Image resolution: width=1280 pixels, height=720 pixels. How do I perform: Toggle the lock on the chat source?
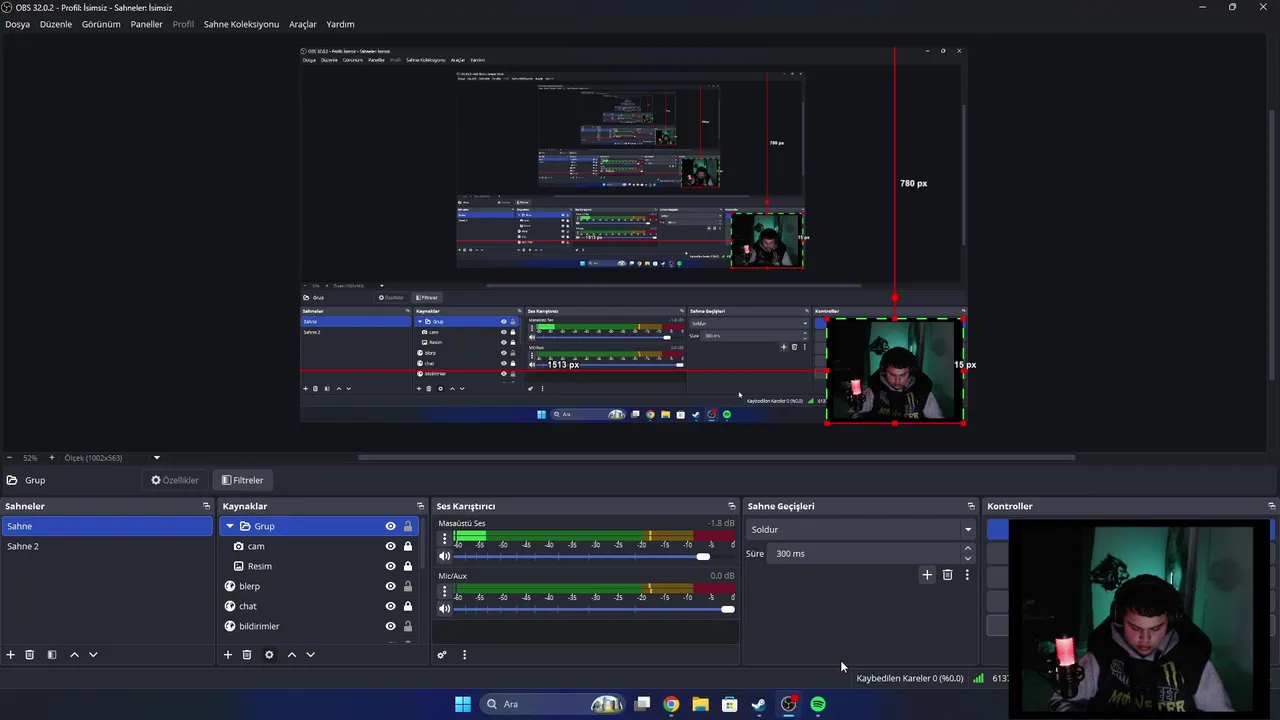(408, 606)
